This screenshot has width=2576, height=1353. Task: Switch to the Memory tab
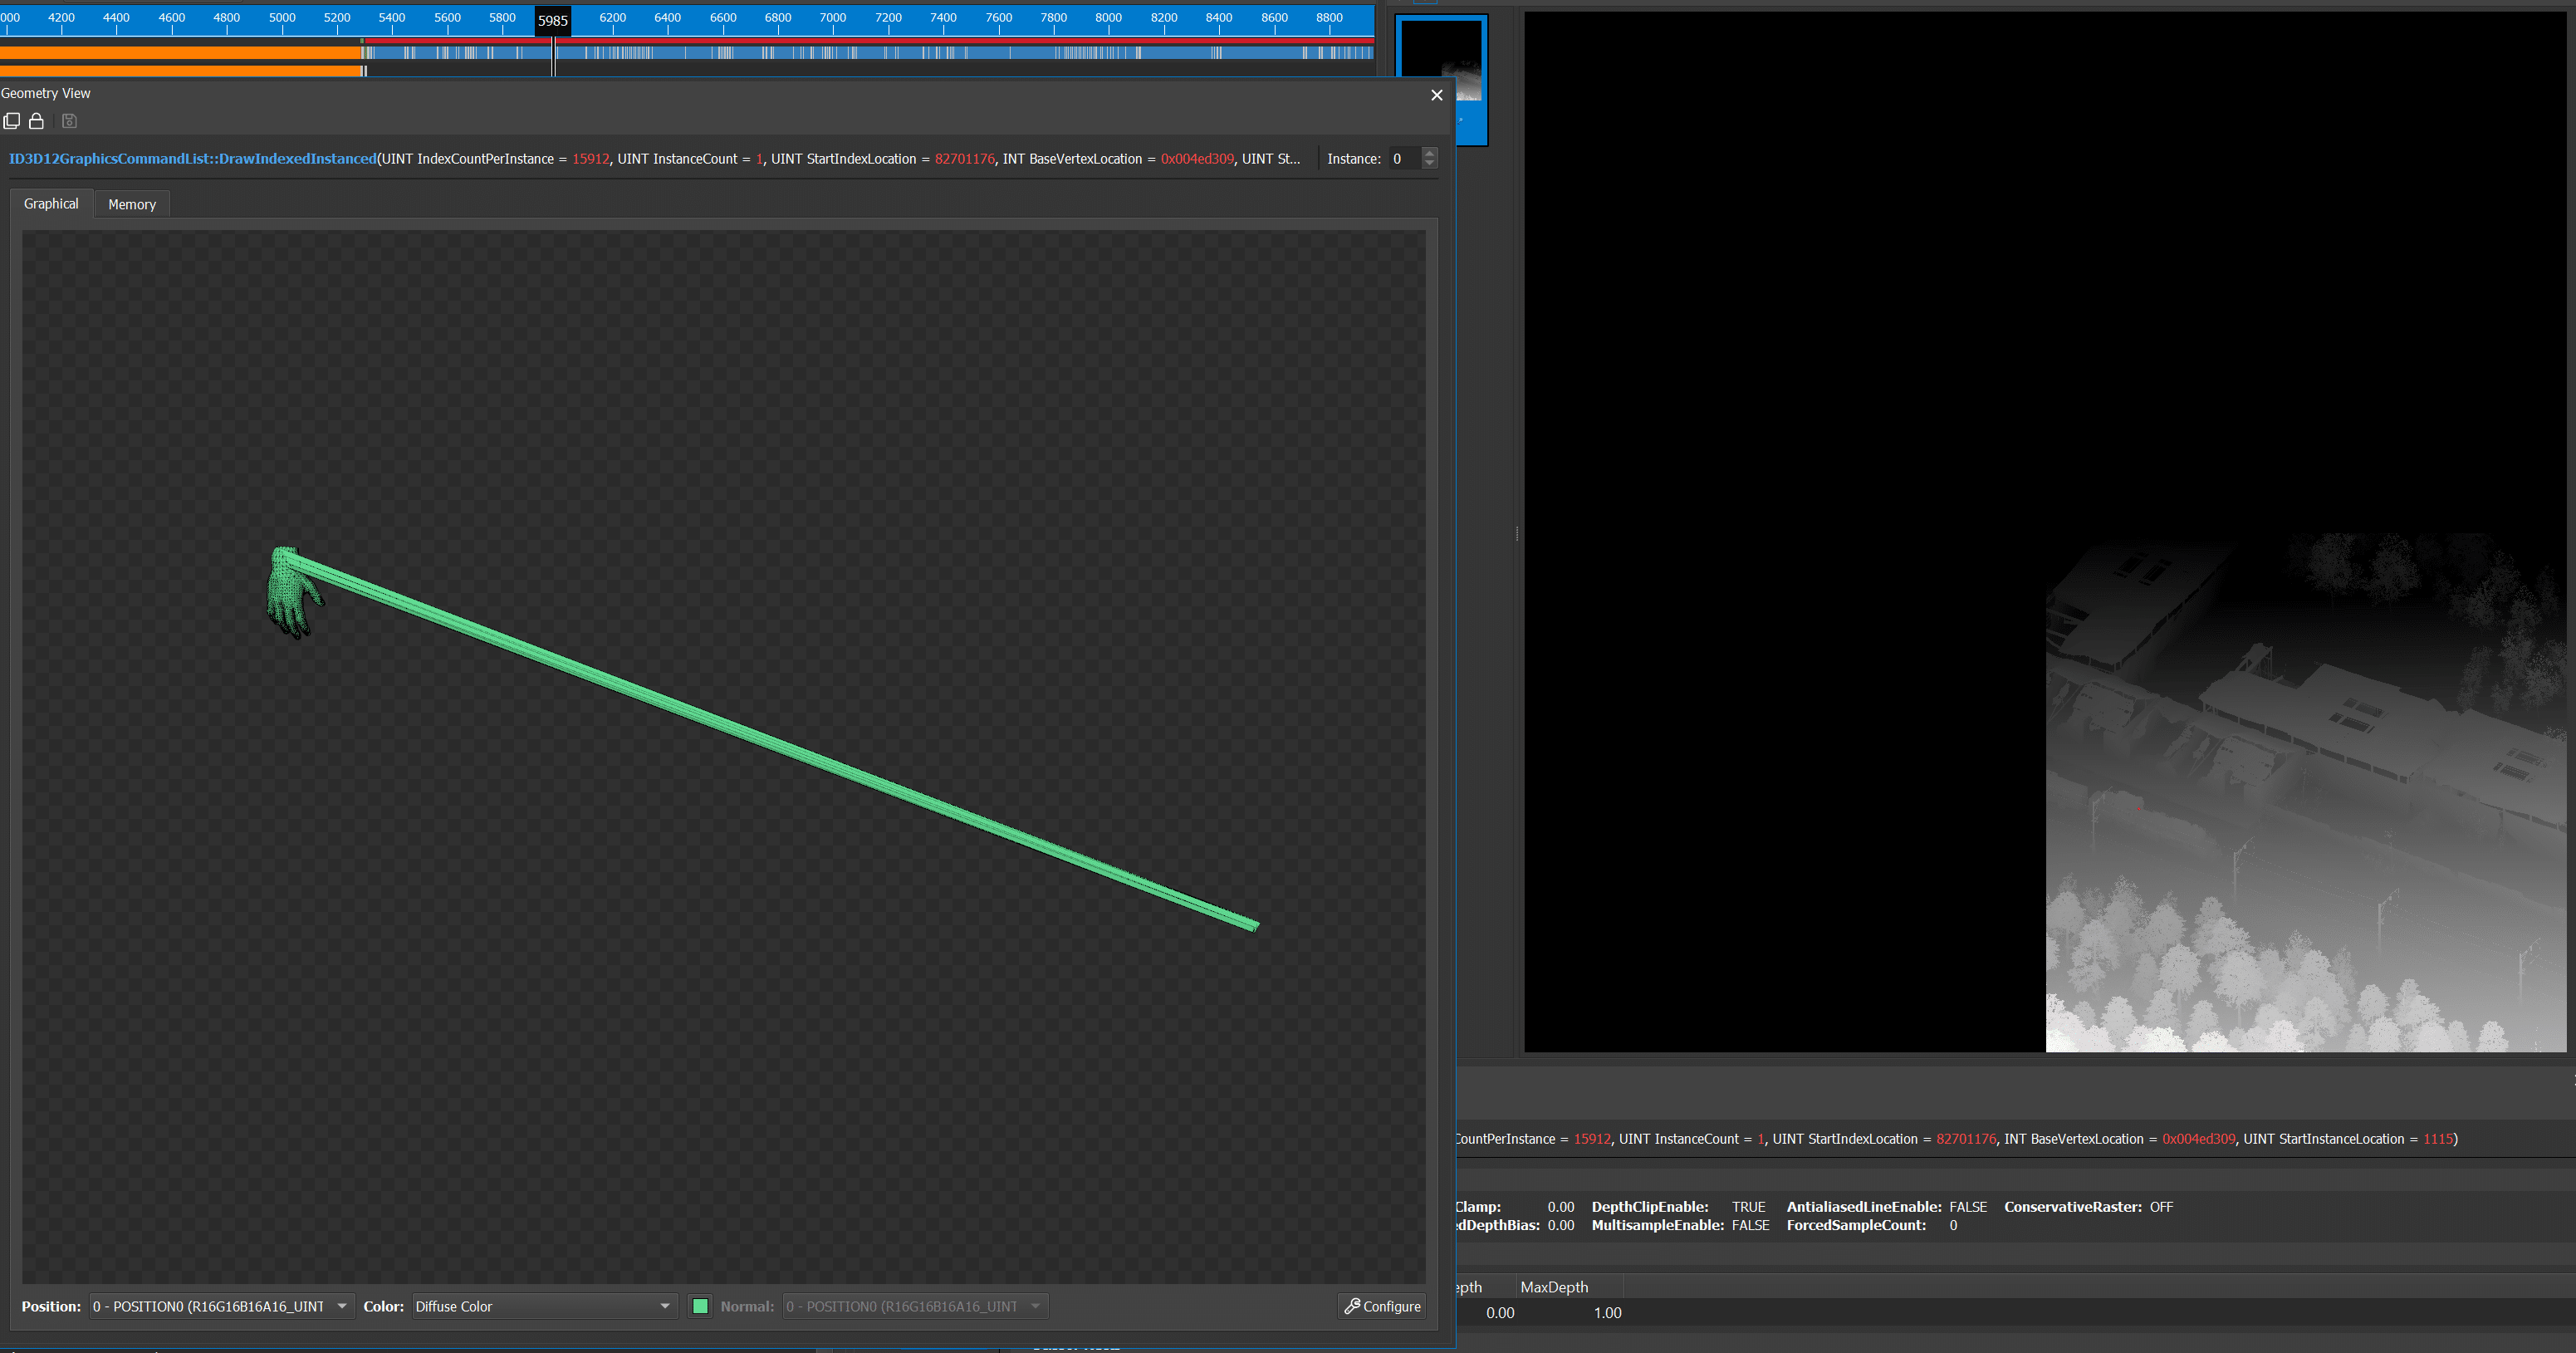point(132,204)
